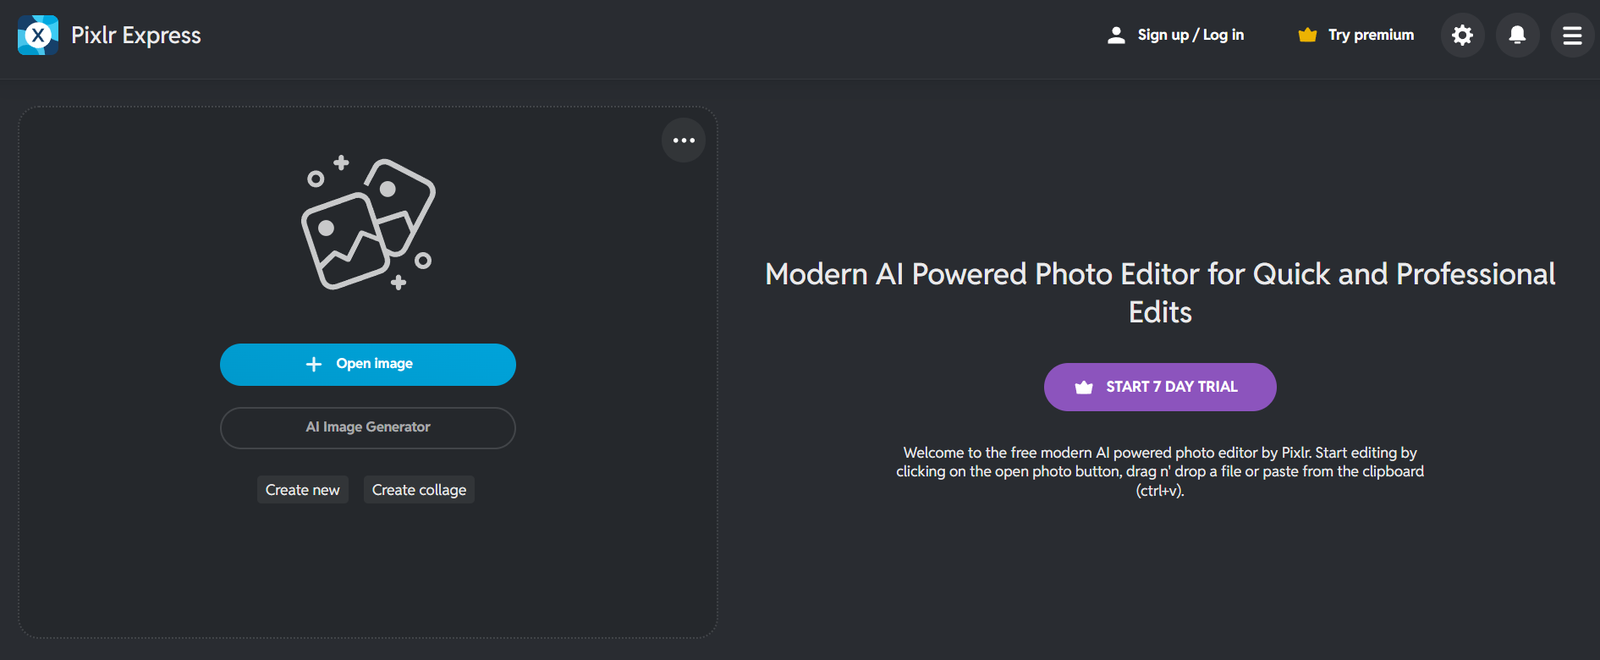Select Create new
Image resolution: width=1600 pixels, height=660 pixels.
[302, 490]
